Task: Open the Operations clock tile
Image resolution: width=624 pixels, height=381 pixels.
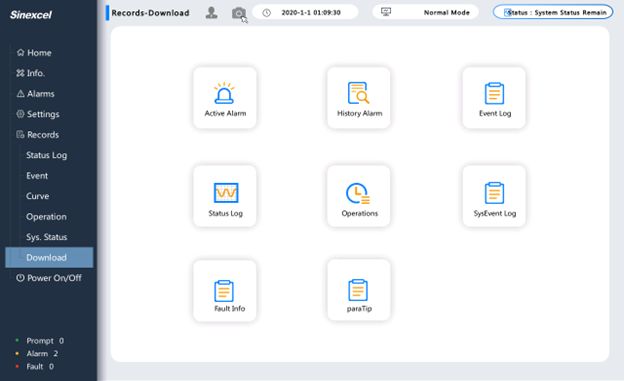Action: click(359, 196)
